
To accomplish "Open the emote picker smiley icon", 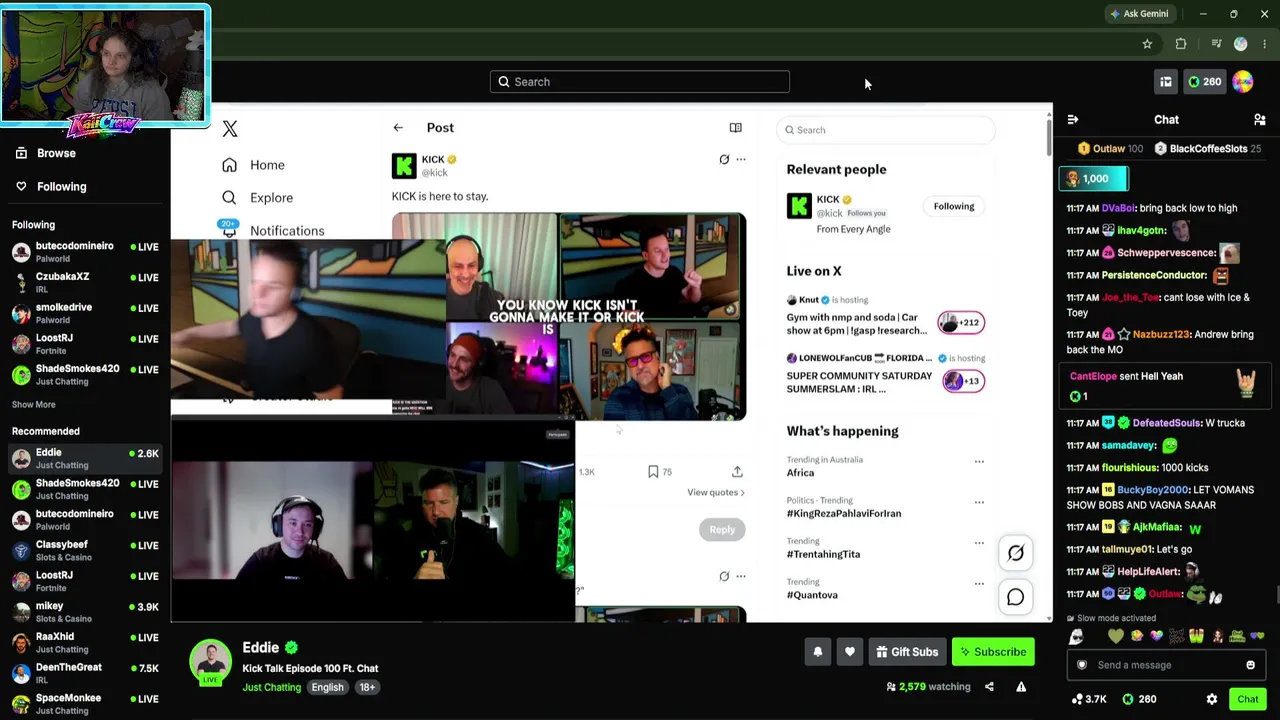I will 1250,665.
